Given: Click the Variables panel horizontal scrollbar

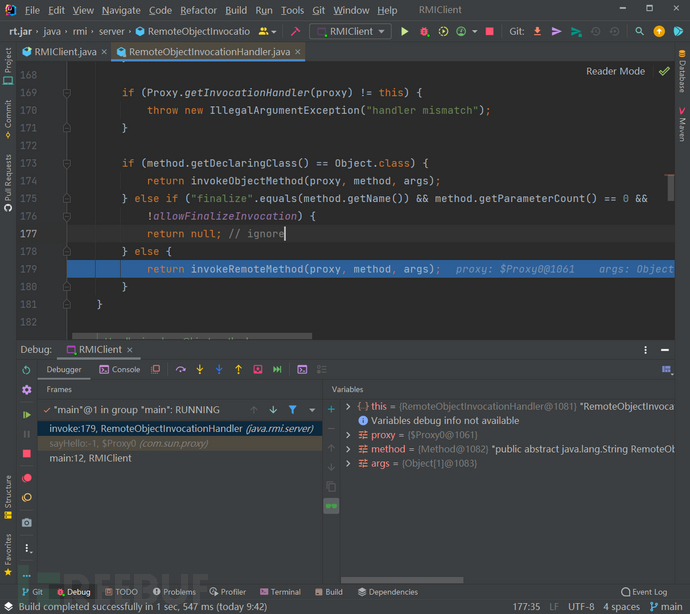Looking at the screenshot, I should point(402,580).
